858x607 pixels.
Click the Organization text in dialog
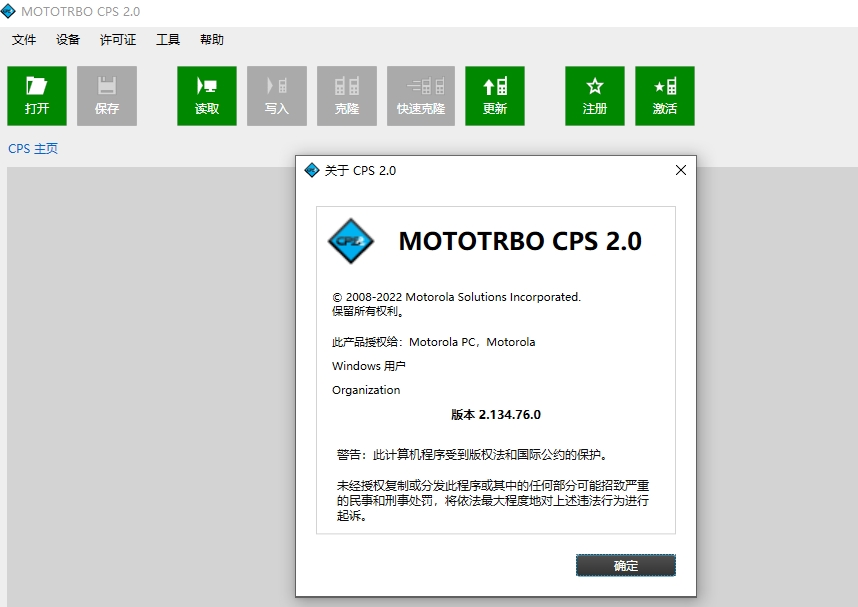pos(366,390)
